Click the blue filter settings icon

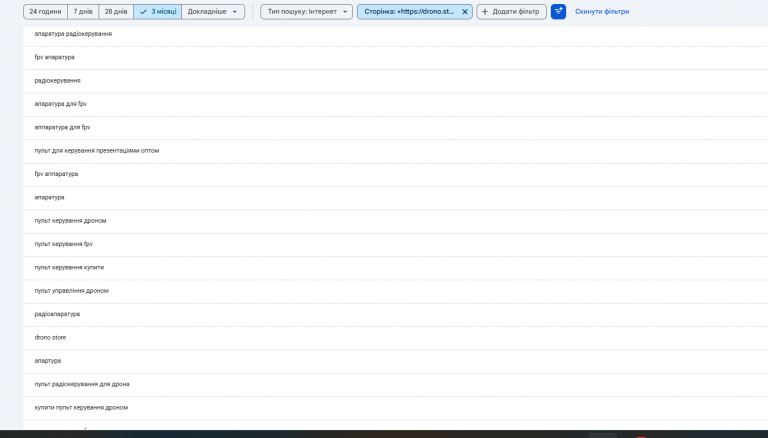[x=558, y=11]
